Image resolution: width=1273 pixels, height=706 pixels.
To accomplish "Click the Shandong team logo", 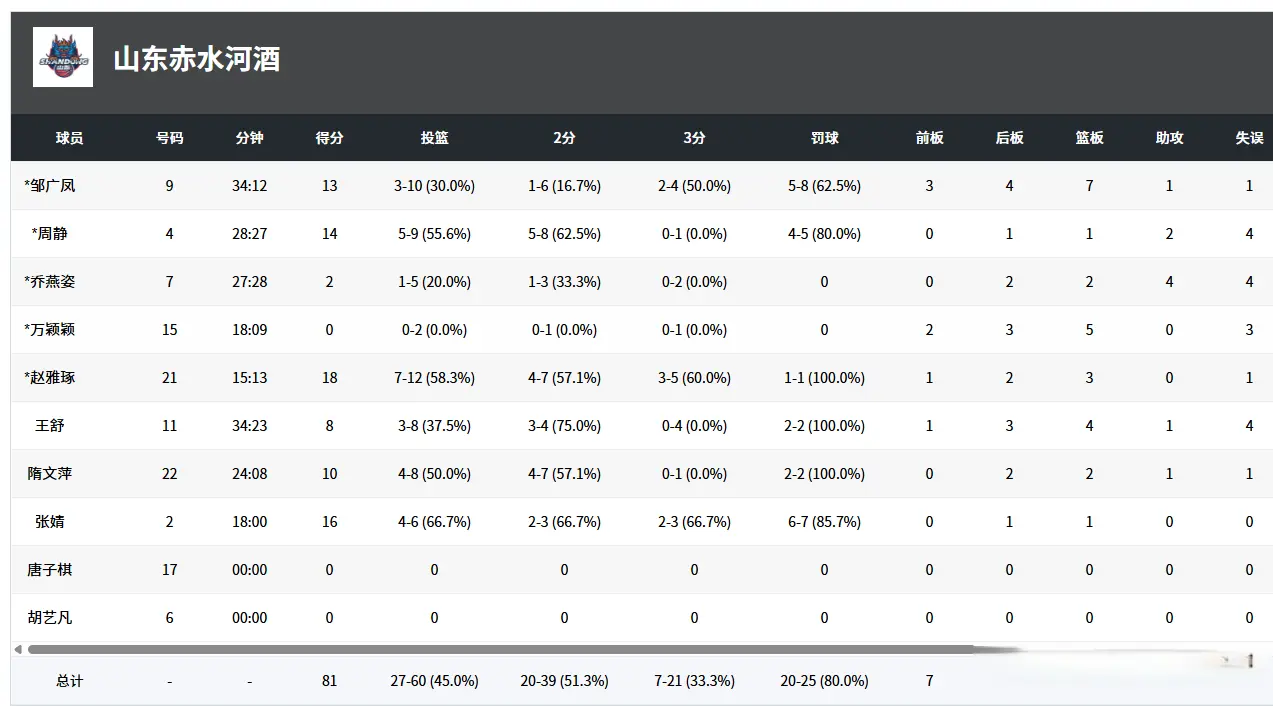I will click(x=63, y=57).
